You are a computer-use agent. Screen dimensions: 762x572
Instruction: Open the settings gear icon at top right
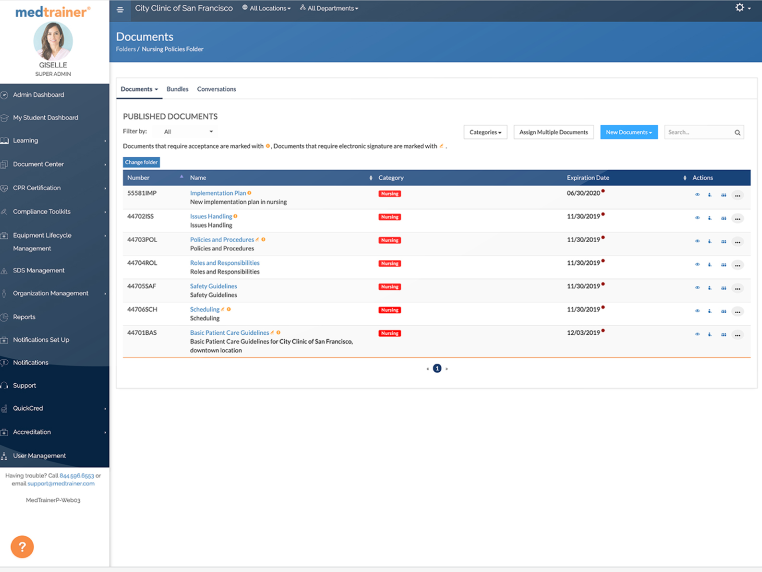[x=740, y=7]
